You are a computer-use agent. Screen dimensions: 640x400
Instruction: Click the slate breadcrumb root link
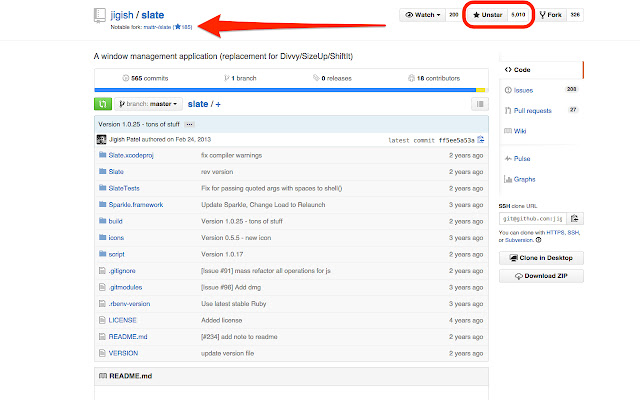(x=198, y=104)
